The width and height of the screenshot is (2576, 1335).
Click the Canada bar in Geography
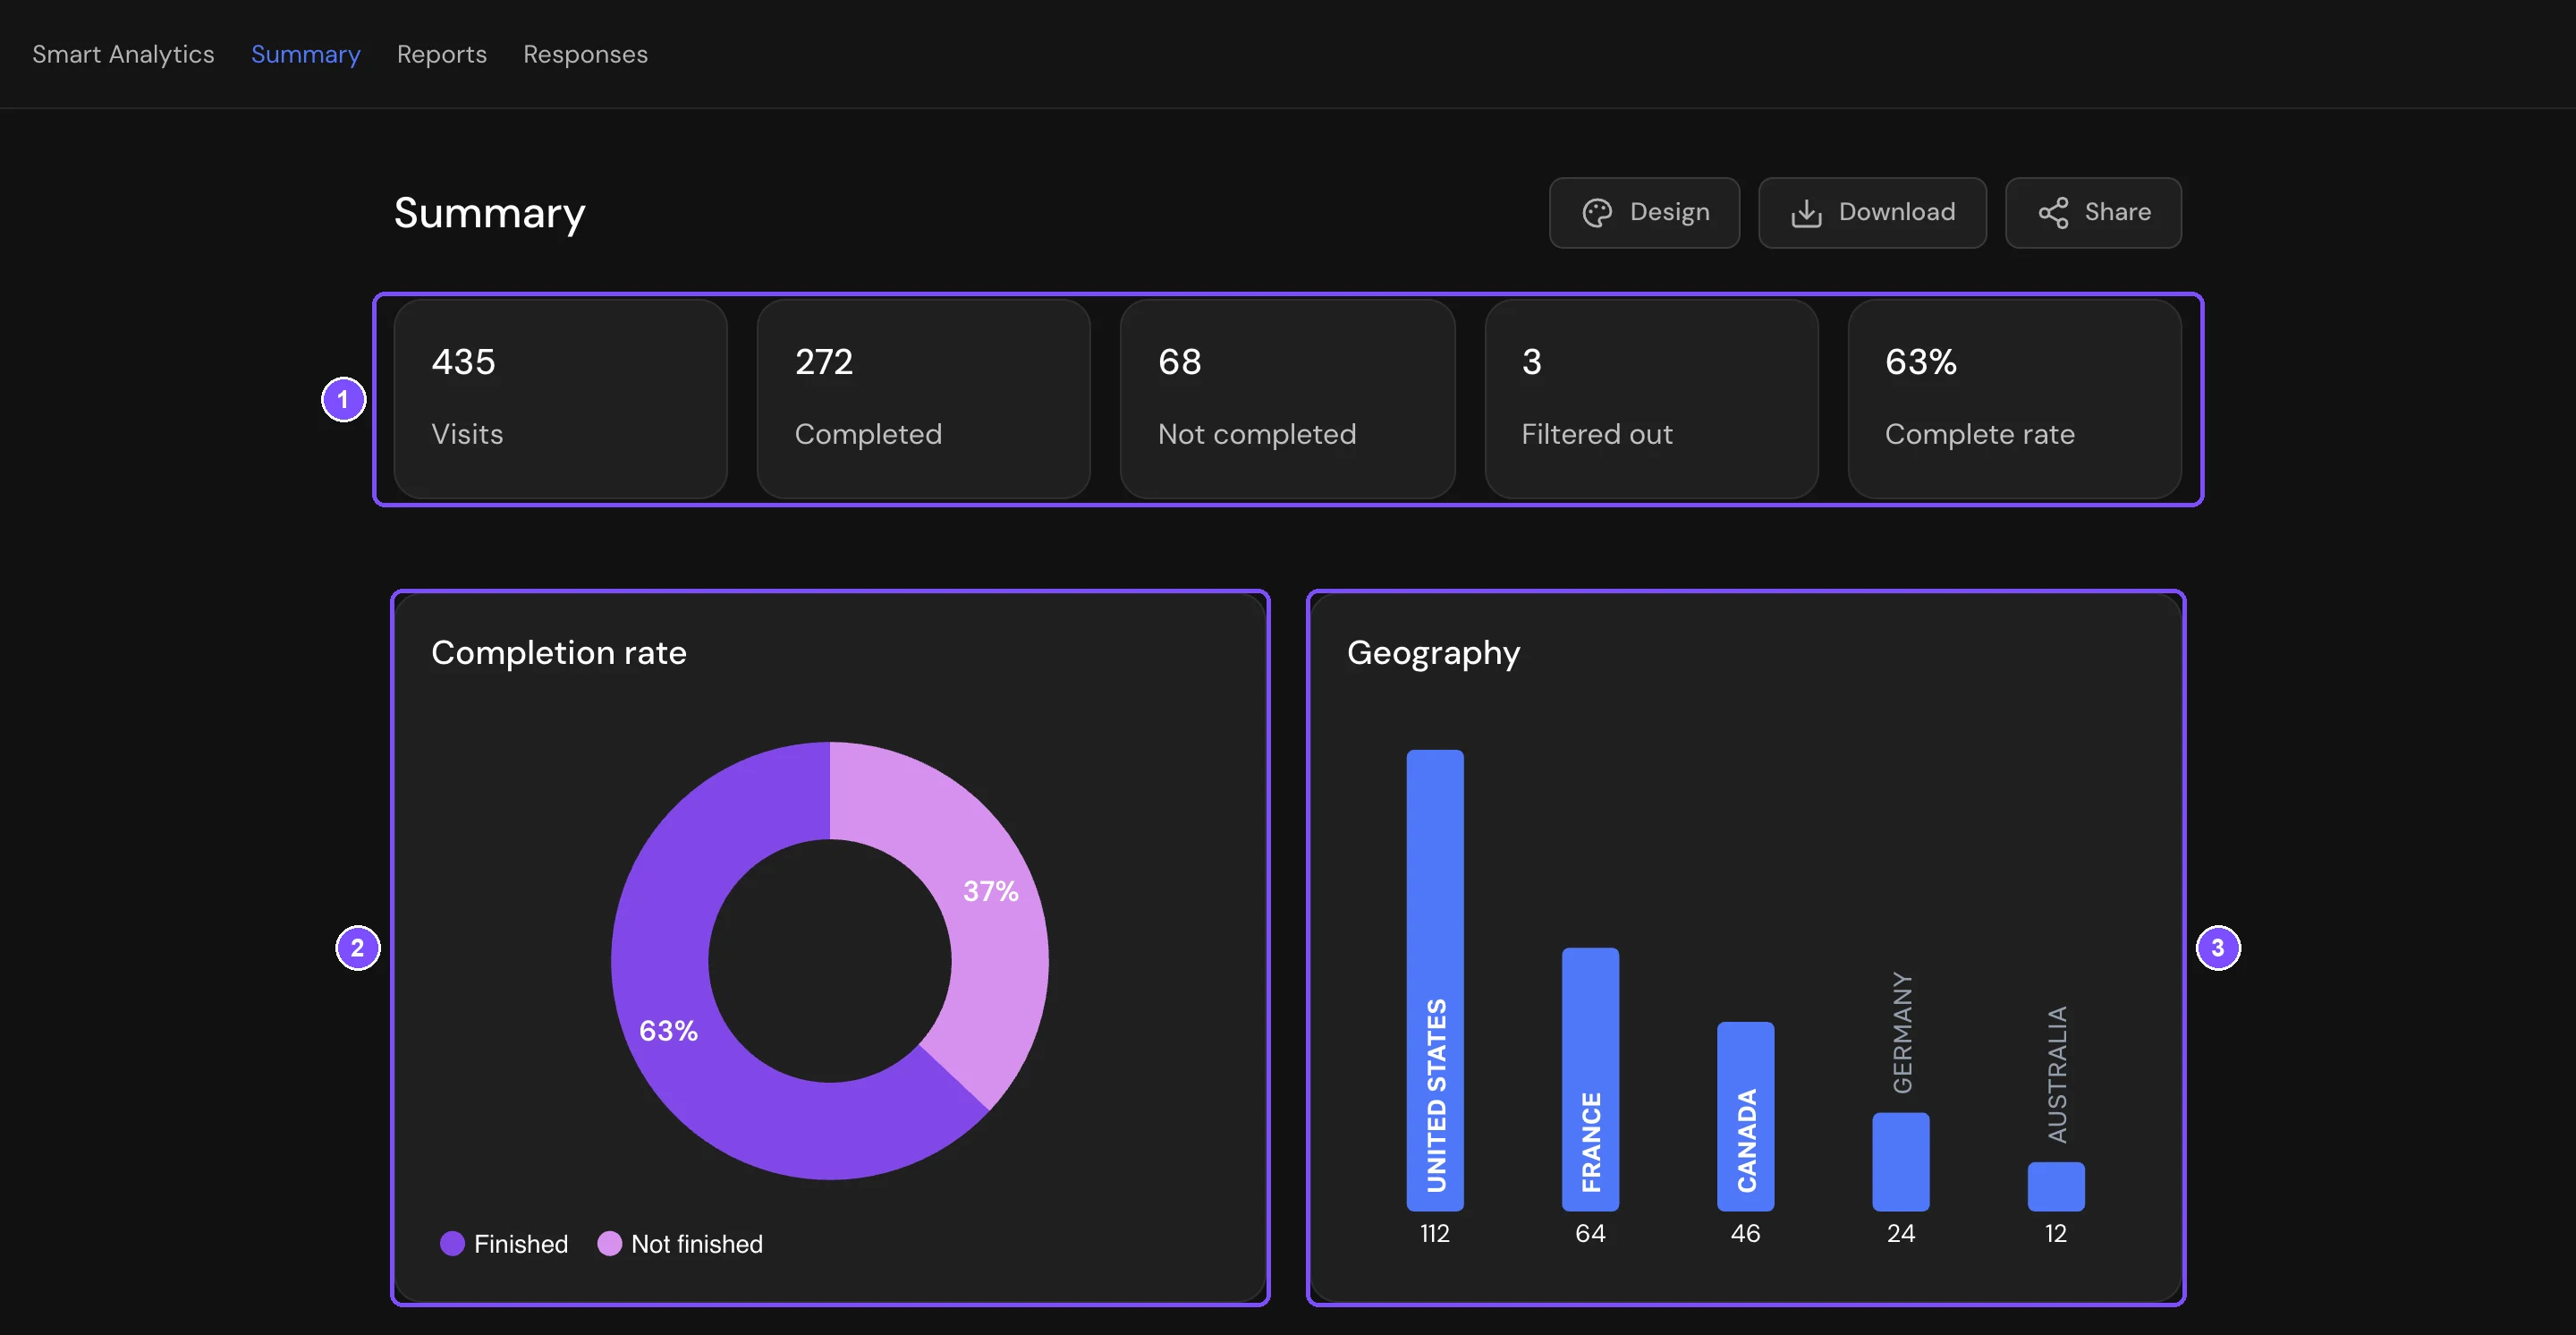click(1745, 1116)
